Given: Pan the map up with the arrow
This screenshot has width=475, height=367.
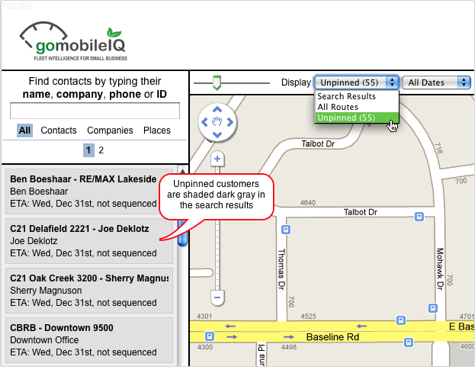Looking at the screenshot, I should coord(217,109).
